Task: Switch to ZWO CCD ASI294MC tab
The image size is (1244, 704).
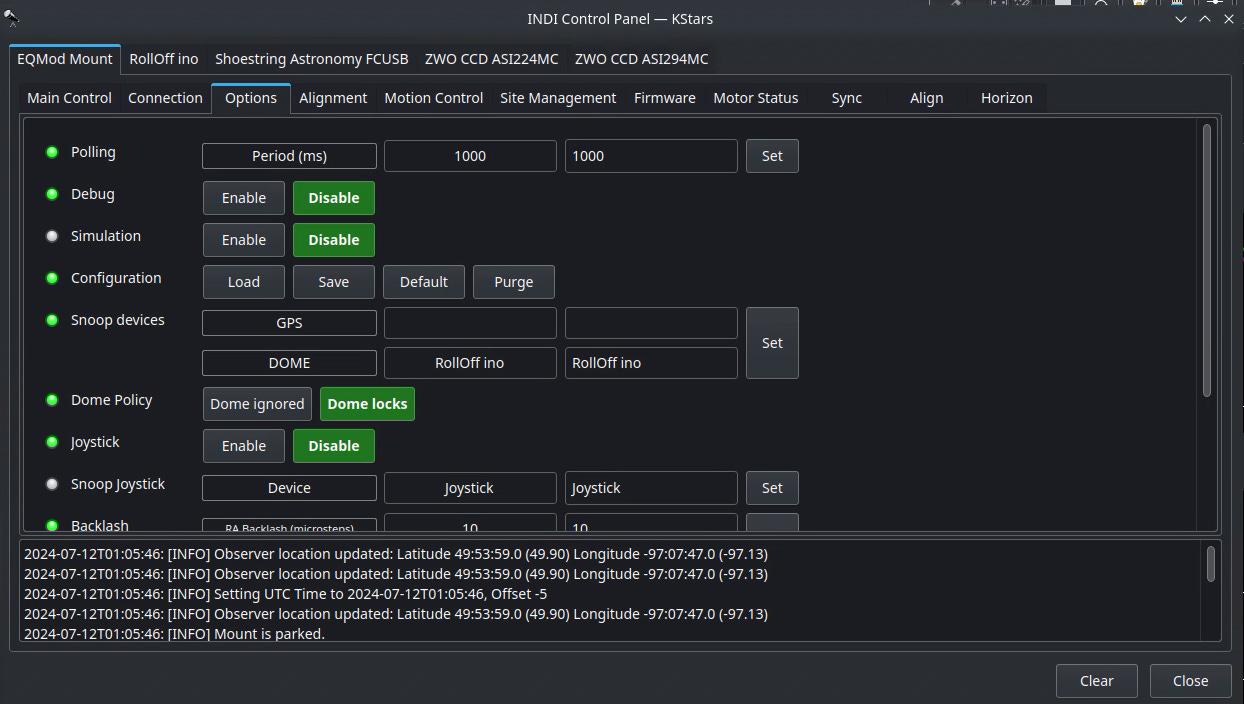Action: [641, 59]
